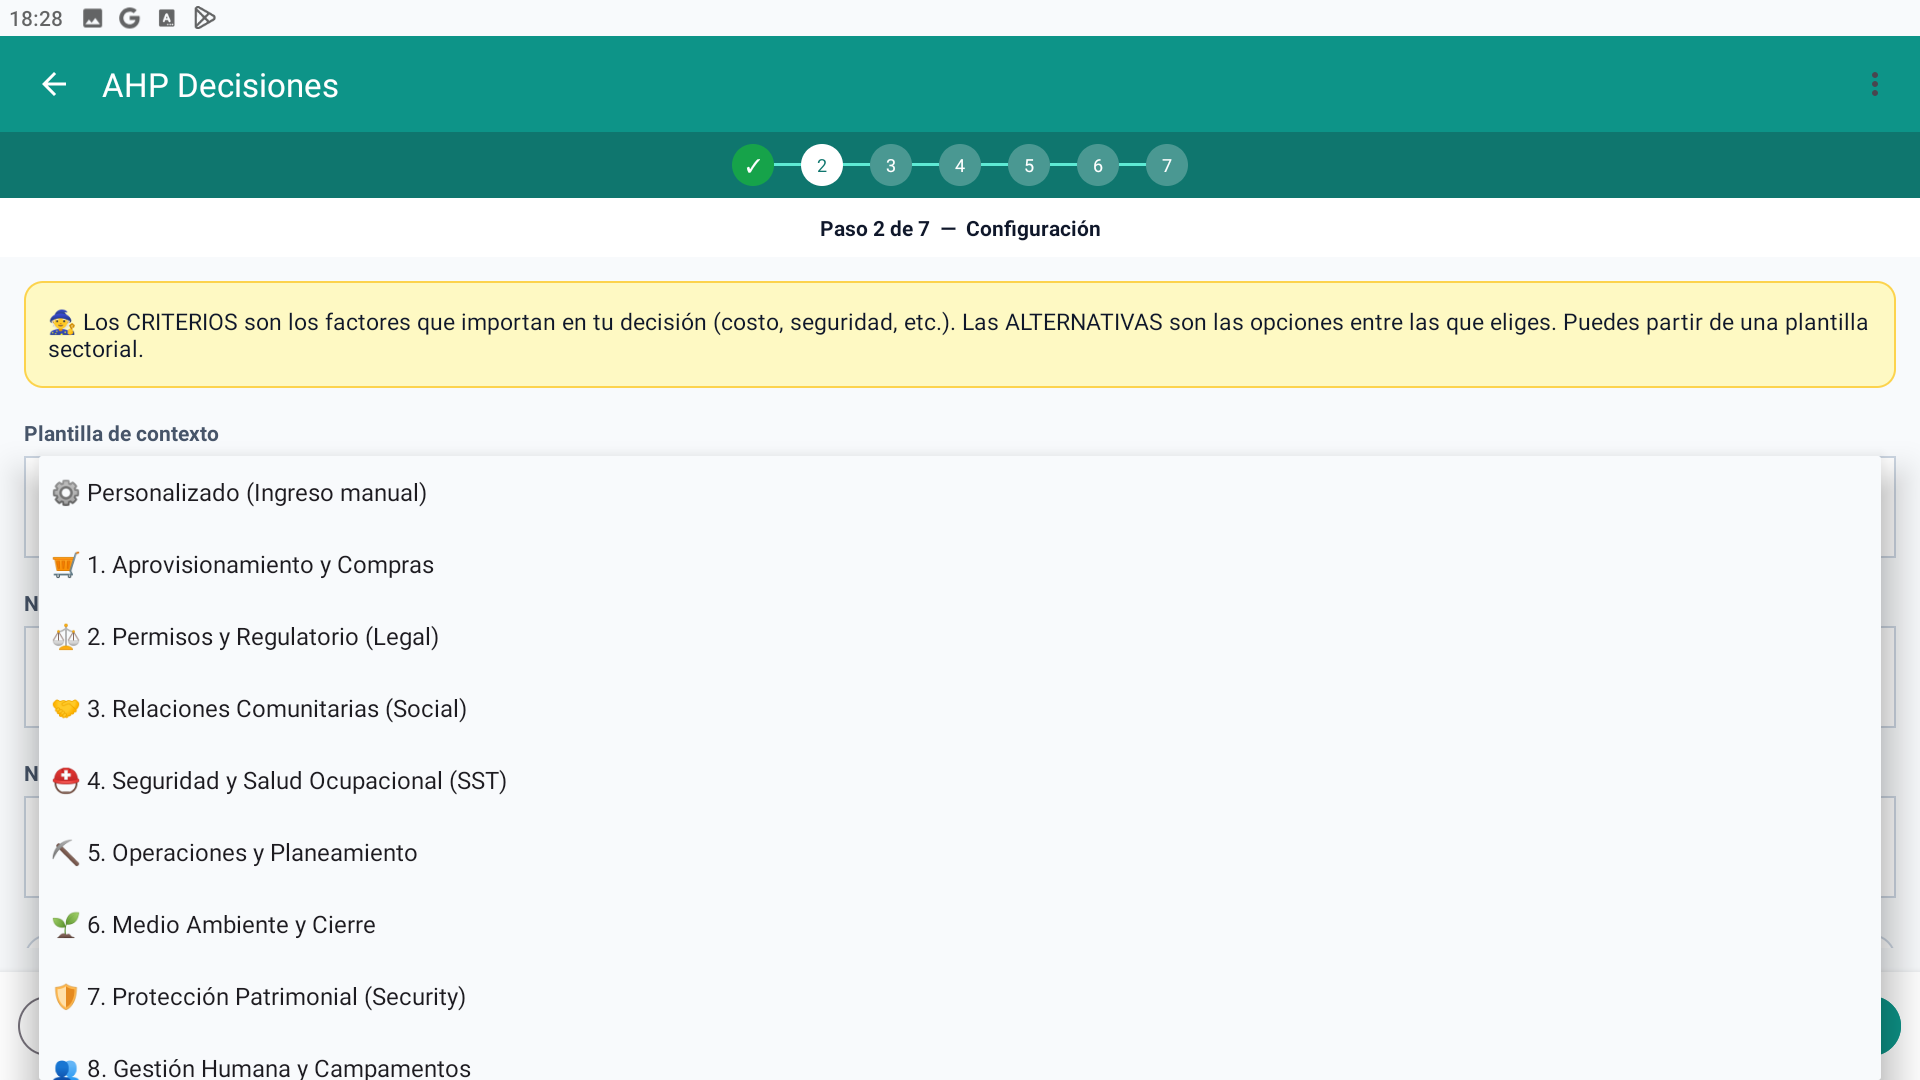Image resolution: width=1920 pixels, height=1080 pixels.
Task: Click the Play Store icon in status bar
Action: coord(204,18)
